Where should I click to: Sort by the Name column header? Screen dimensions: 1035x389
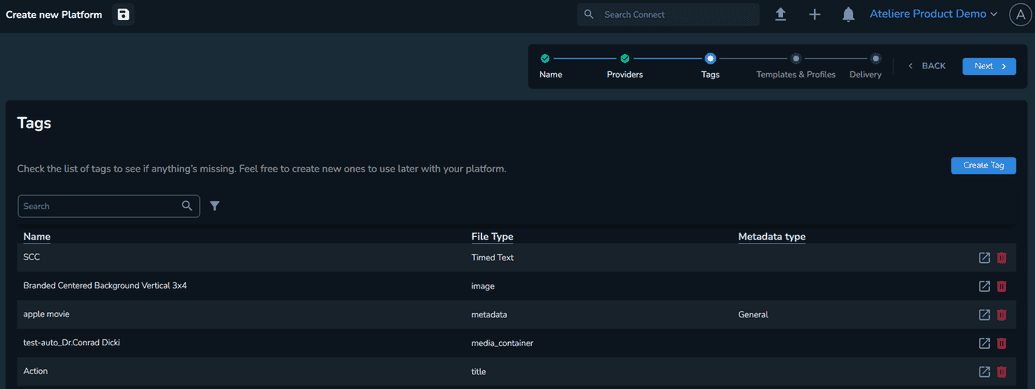(x=37, y=236)
